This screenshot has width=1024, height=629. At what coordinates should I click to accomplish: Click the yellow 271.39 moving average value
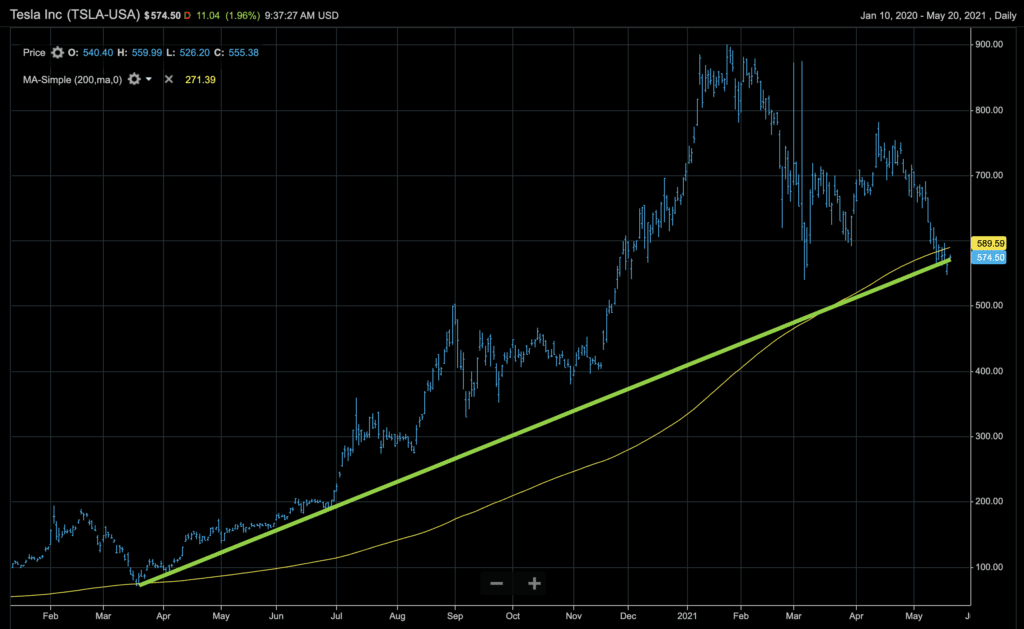(x=200, y=78)
